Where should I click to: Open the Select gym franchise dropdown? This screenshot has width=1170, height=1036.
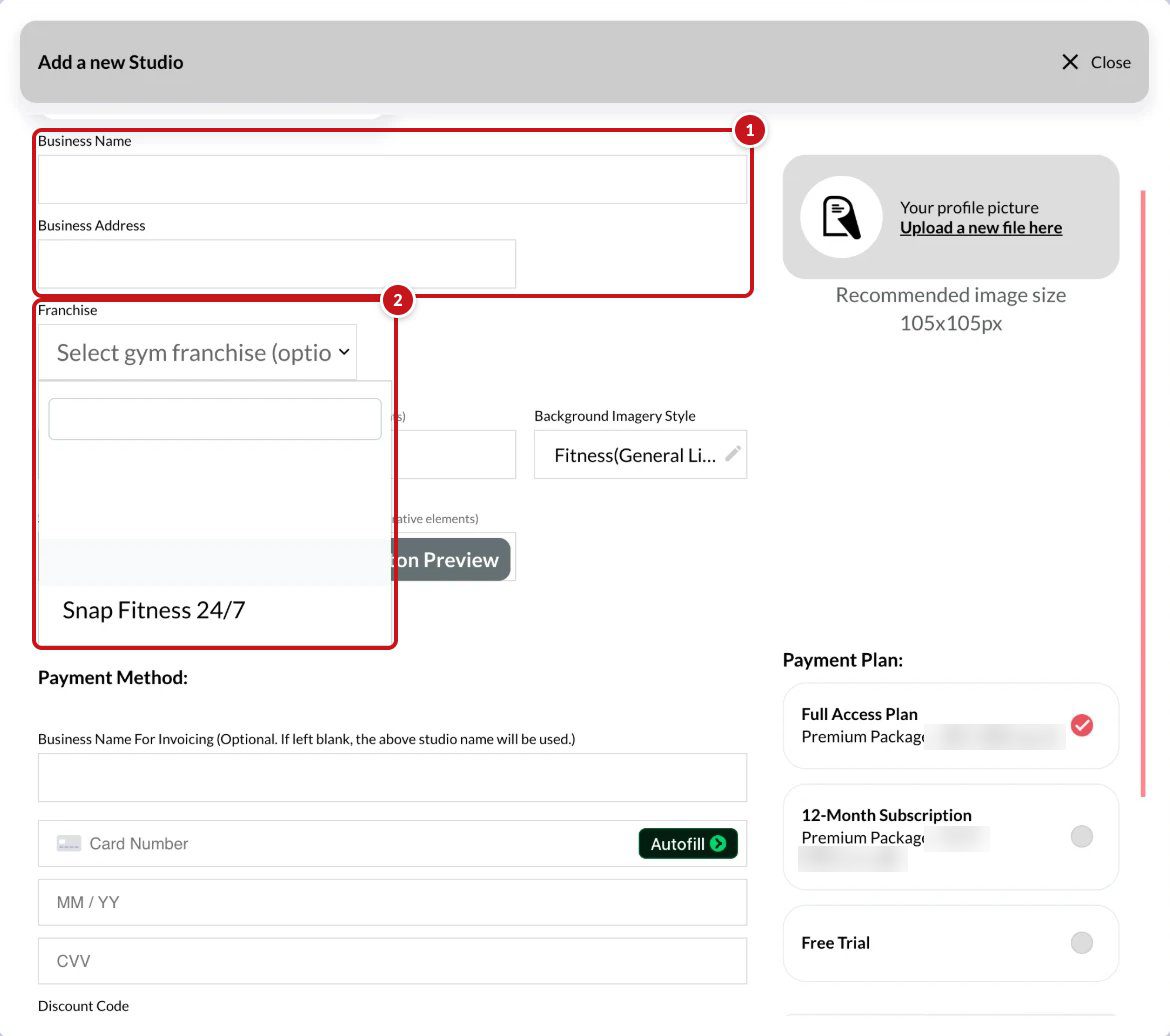197,352
